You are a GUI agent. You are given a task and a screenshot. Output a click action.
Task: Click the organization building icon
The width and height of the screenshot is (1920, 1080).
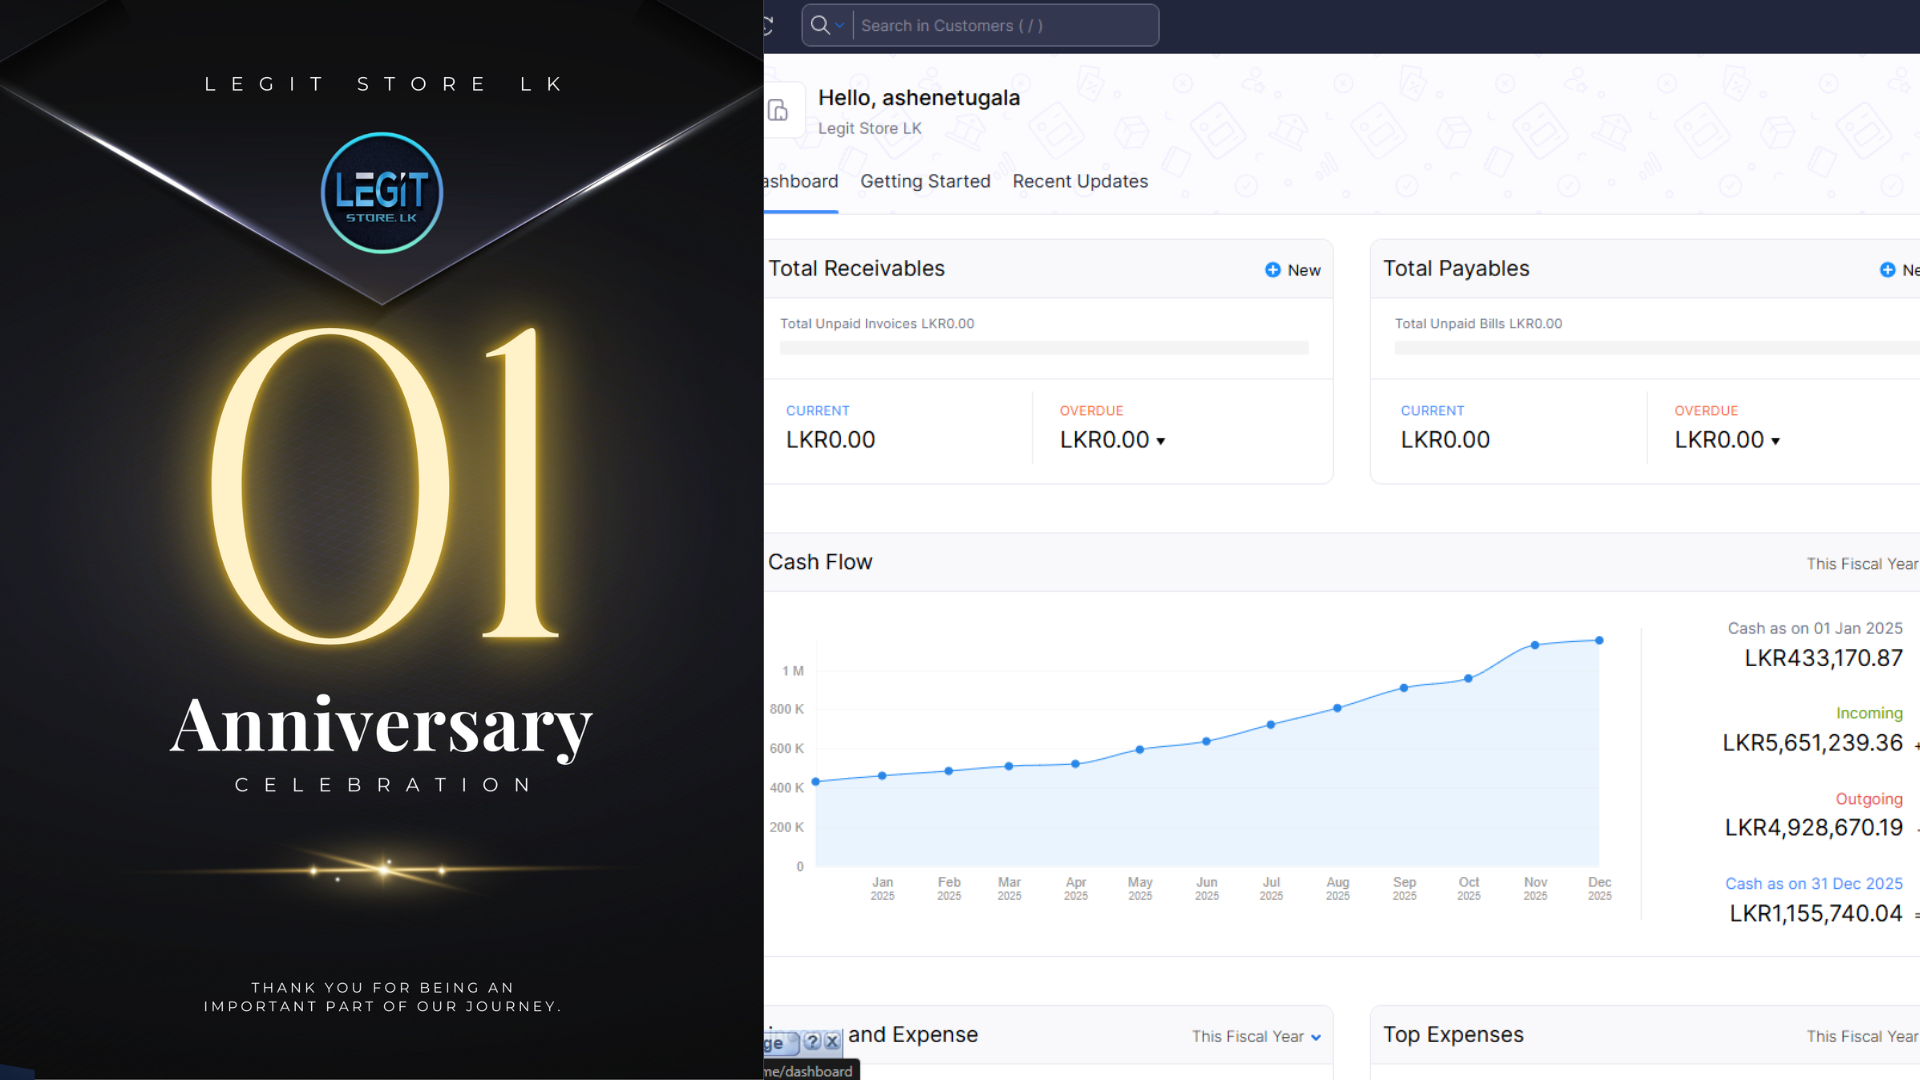click(x=778, y=110)
